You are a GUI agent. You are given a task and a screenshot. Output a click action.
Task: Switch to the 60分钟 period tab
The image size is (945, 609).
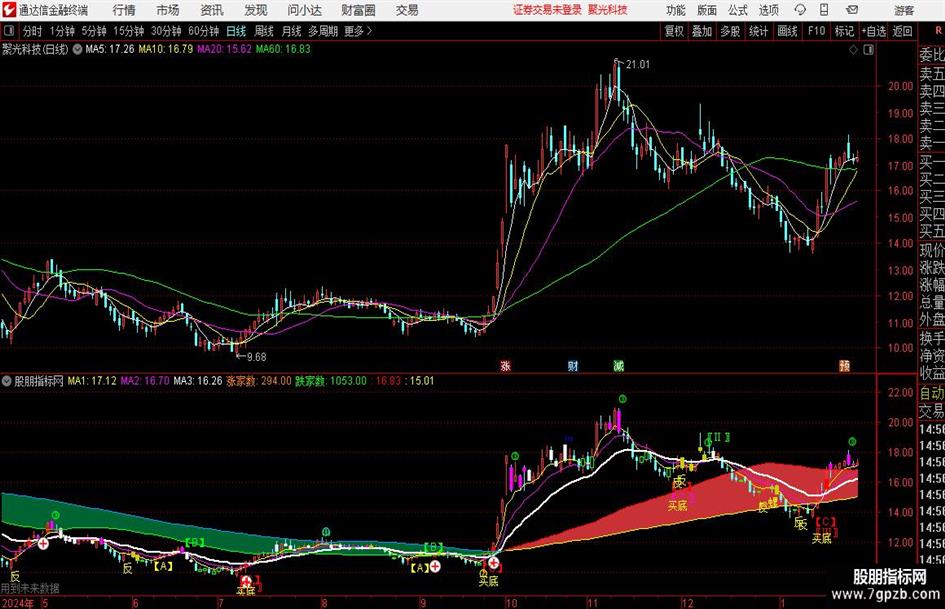(x=203, y=31)
